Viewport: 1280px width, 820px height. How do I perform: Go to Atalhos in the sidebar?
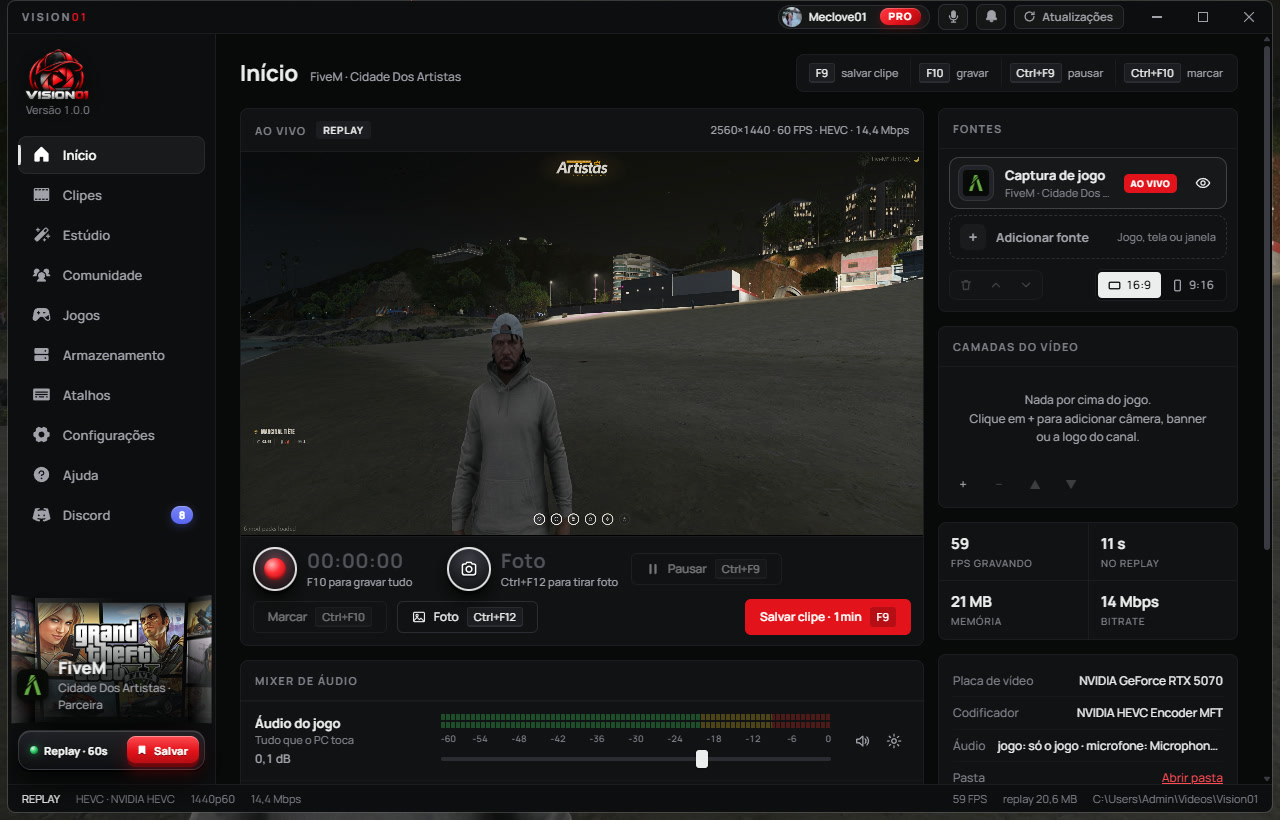(x=111, y=395)
